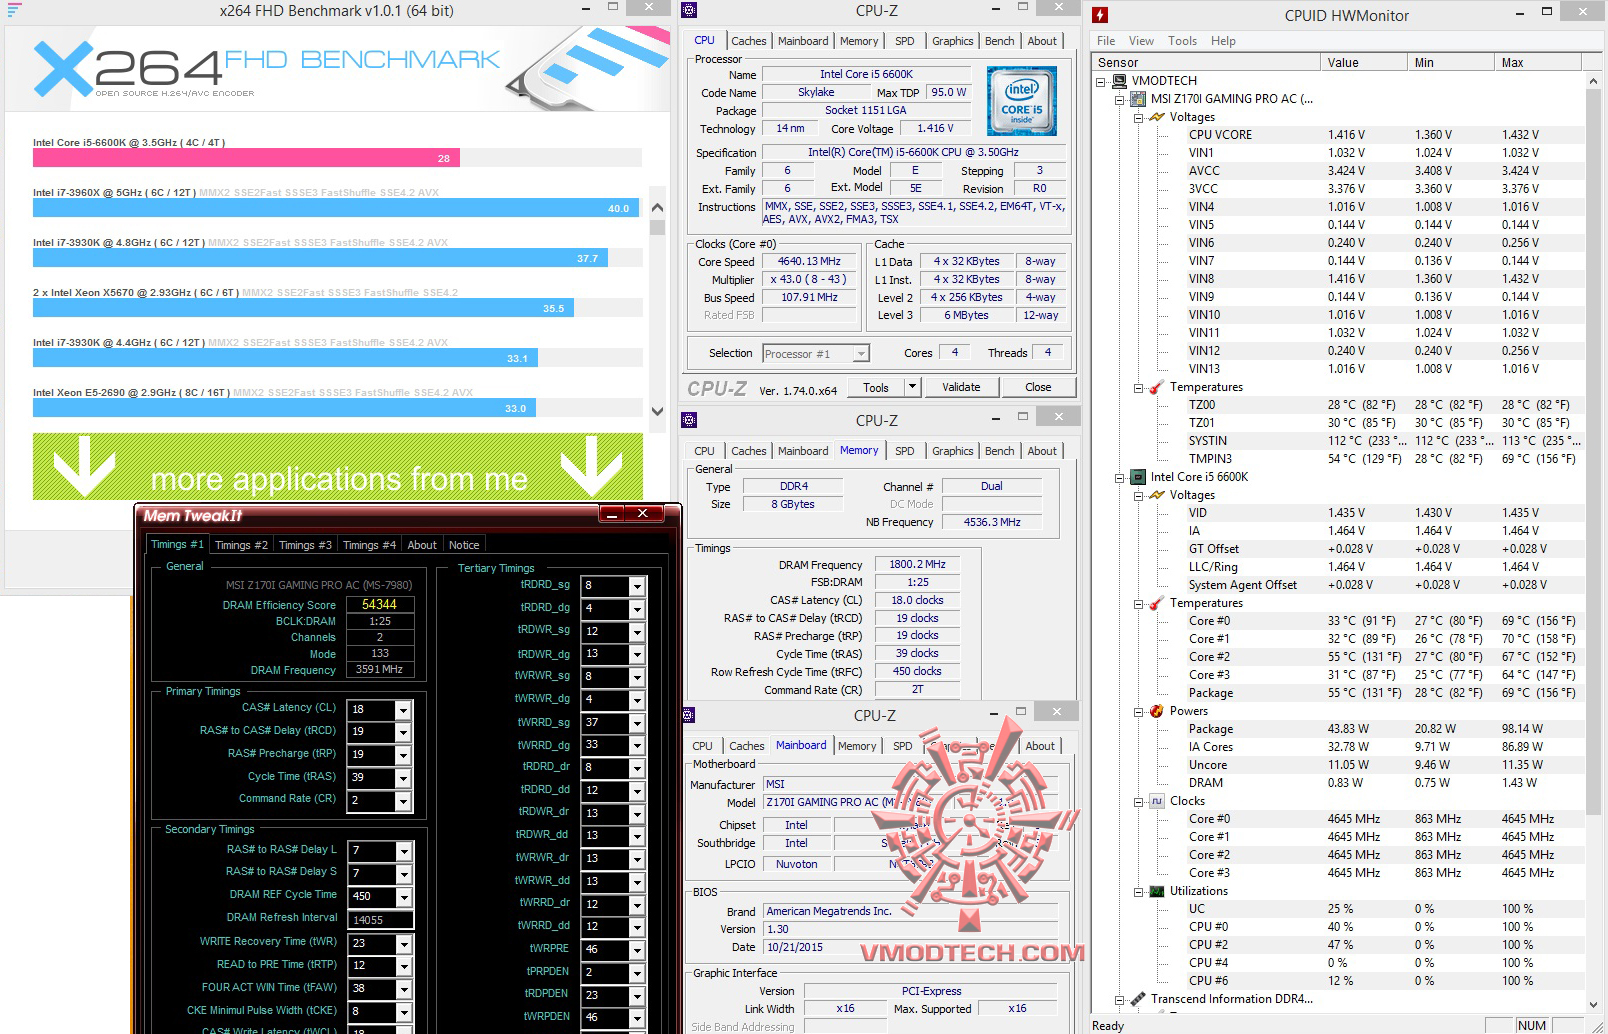Click the Intel Core i5 6600K chip icon
Viewport: 1608px width, 1034px height.
1138,477
